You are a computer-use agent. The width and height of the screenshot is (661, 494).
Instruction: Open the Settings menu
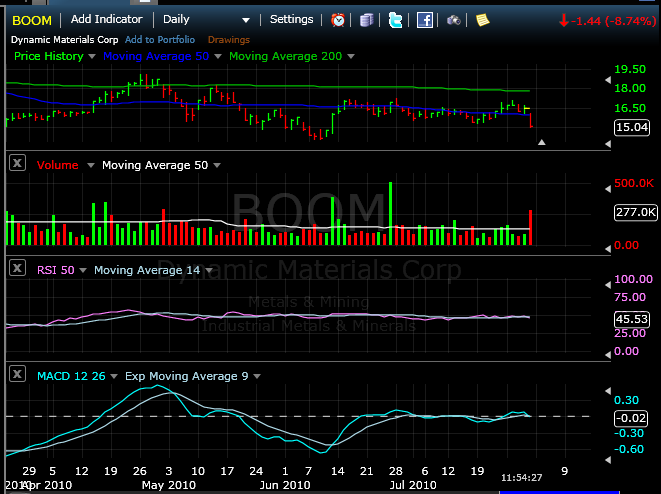(x=291, y=19)
